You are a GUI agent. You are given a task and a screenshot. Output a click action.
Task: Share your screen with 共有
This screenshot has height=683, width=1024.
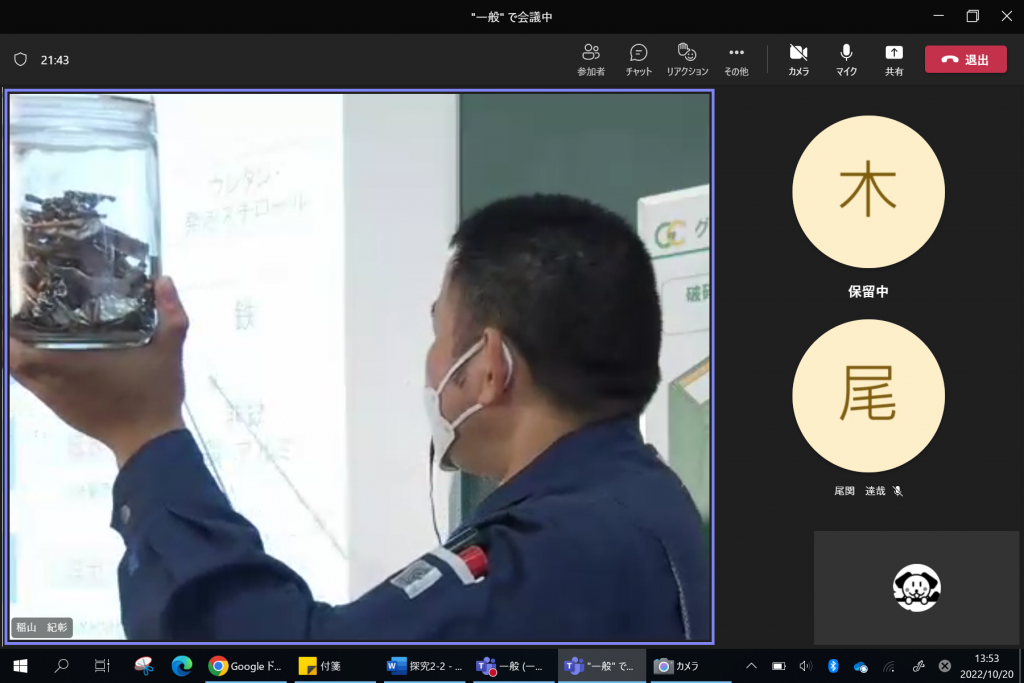pos(894,59)
